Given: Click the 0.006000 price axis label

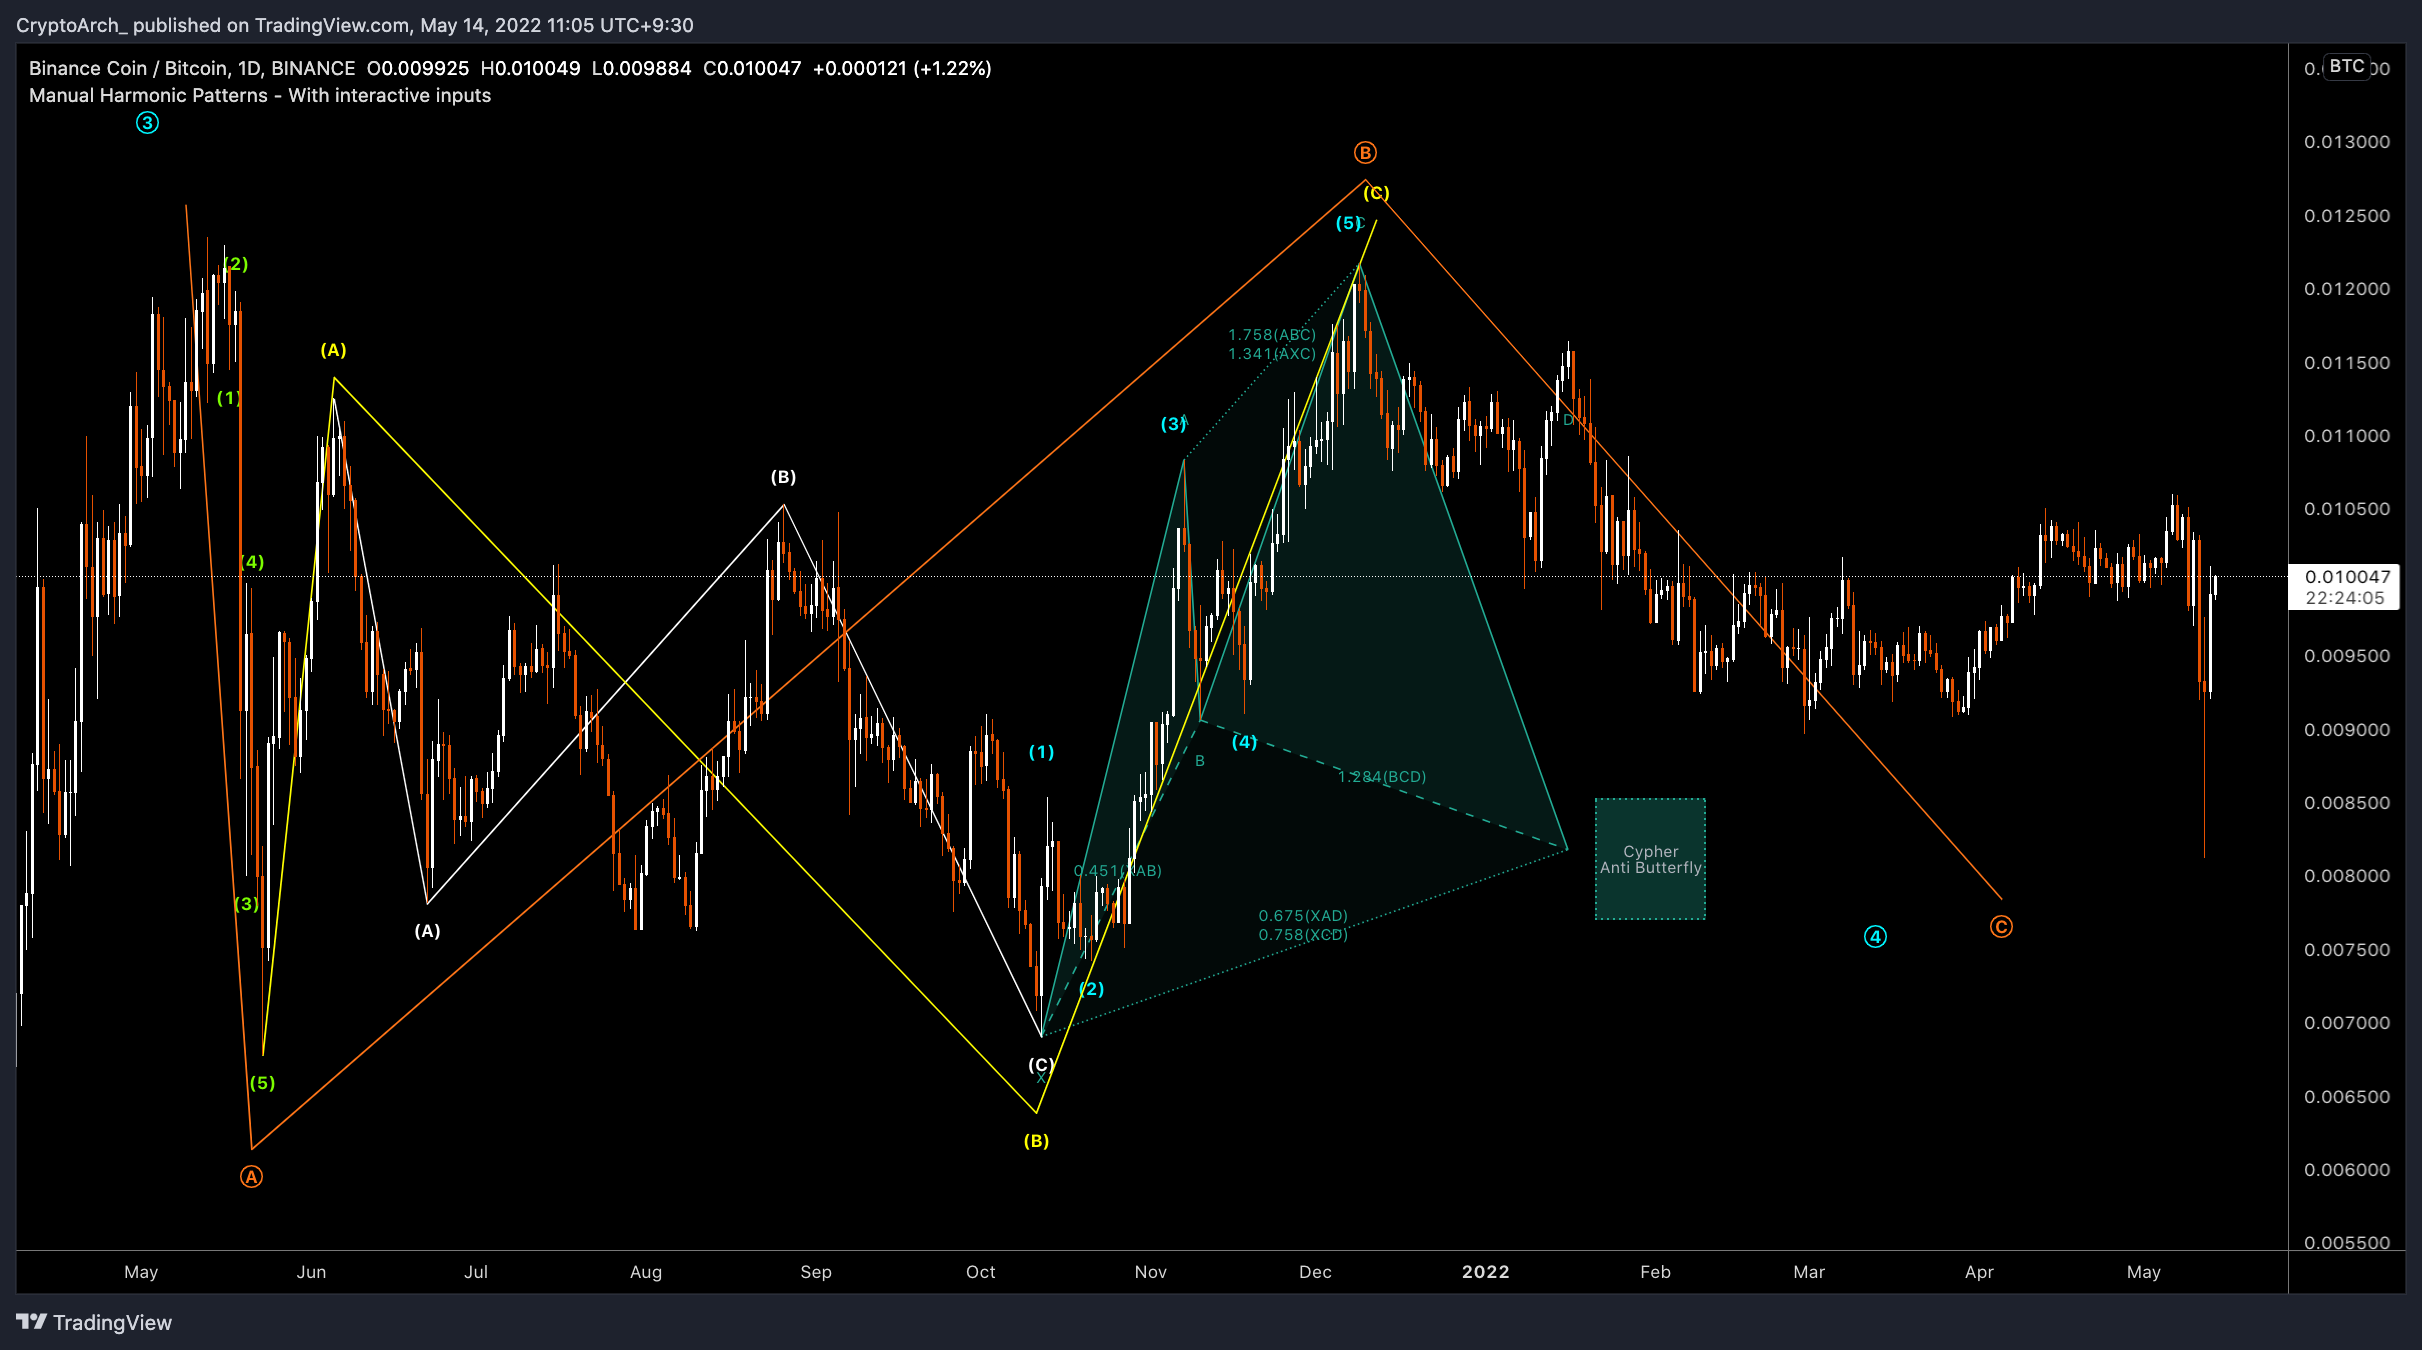Looking at the screenshot, I should [x=2346, y=1170].
